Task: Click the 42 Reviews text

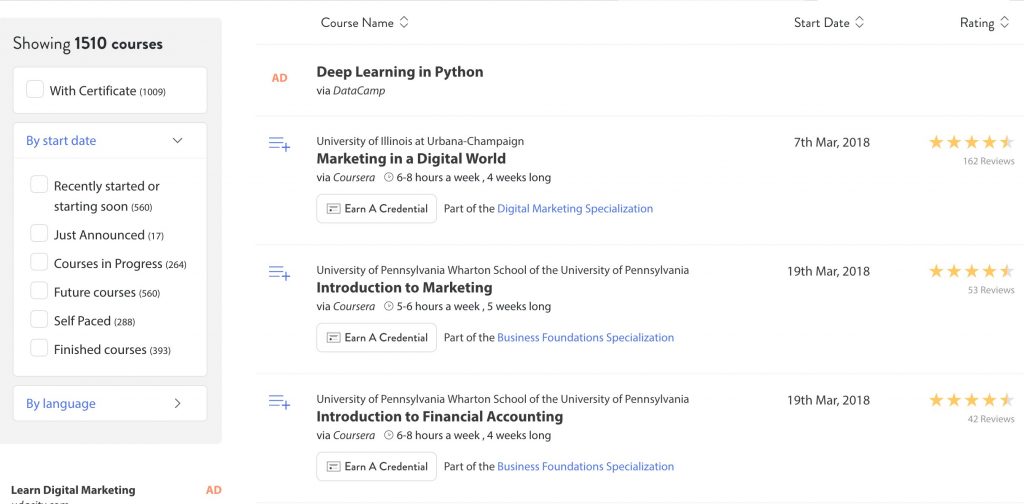Action: click(x=991, y=419)
